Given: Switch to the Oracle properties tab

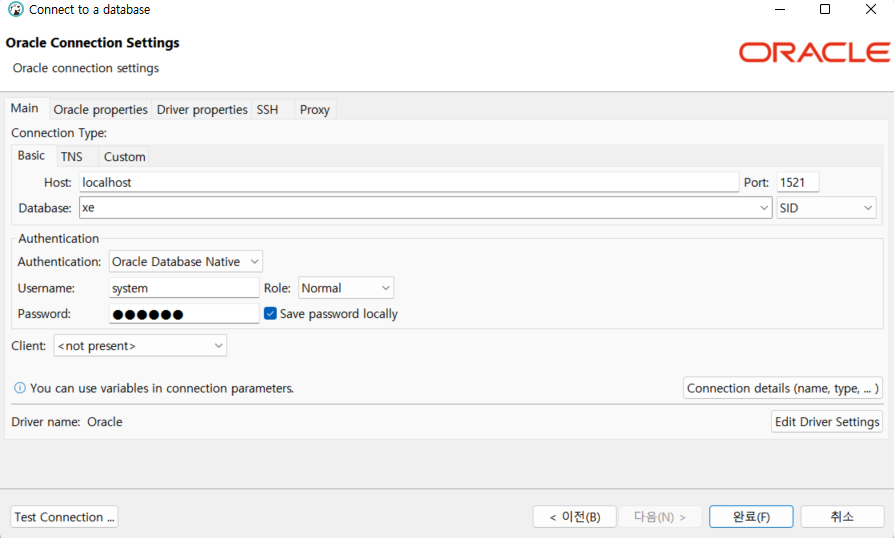Looking at the screenshot, I should [100, 109].
